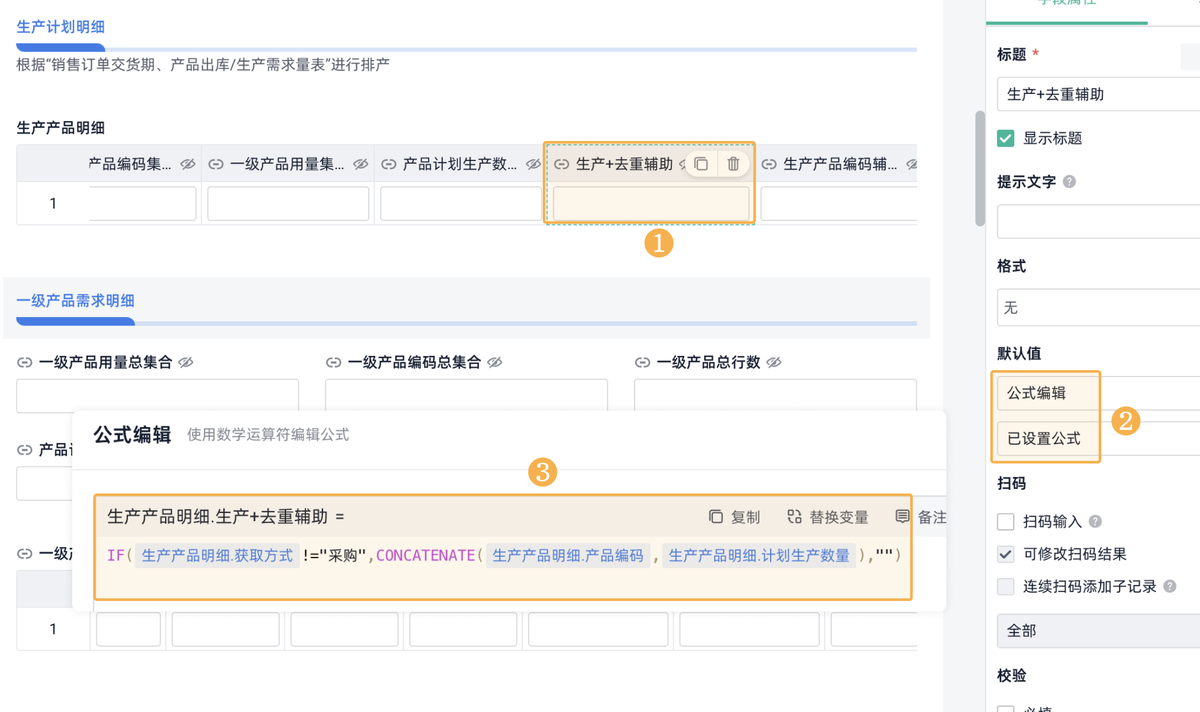Enable the 扫码输入 checkbox
The height and width of the screenshot is (712, 1200).
[1006, 521]
